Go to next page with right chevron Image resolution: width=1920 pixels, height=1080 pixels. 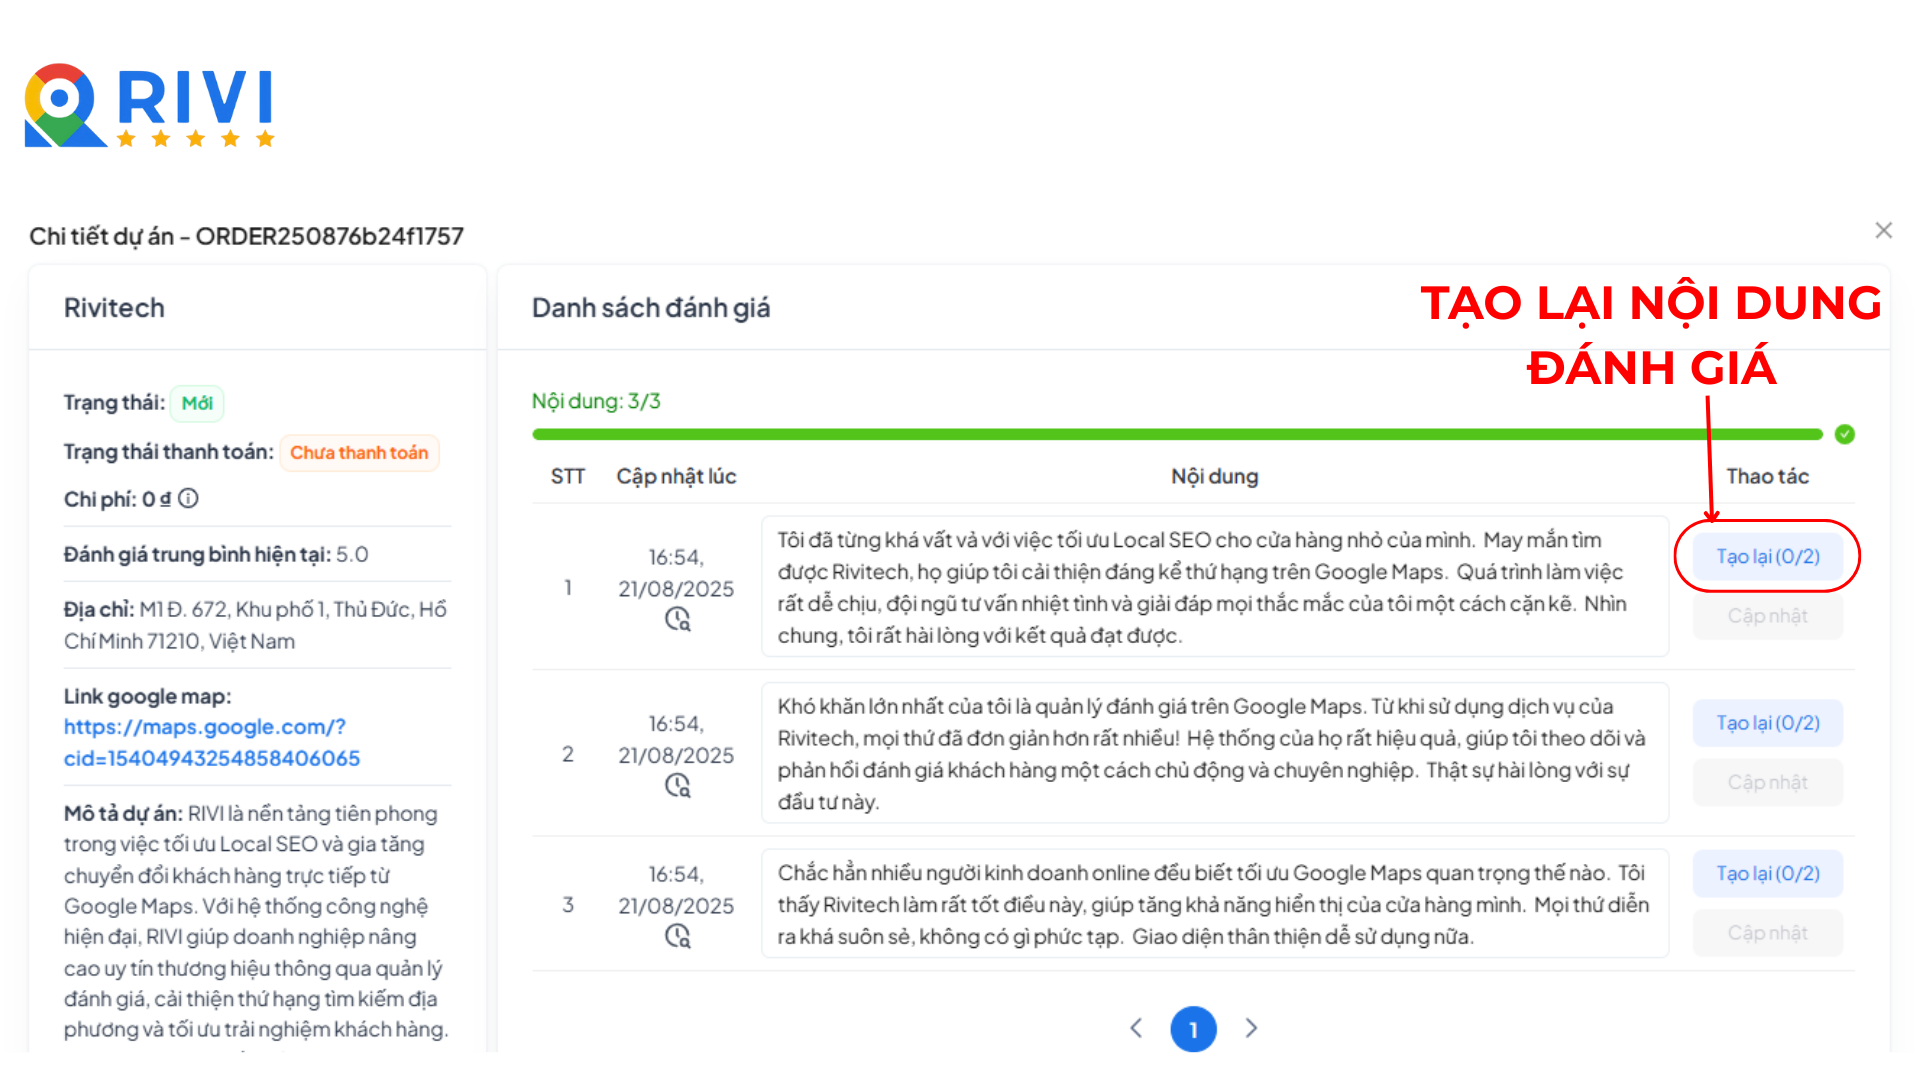coord(1251,1028)
